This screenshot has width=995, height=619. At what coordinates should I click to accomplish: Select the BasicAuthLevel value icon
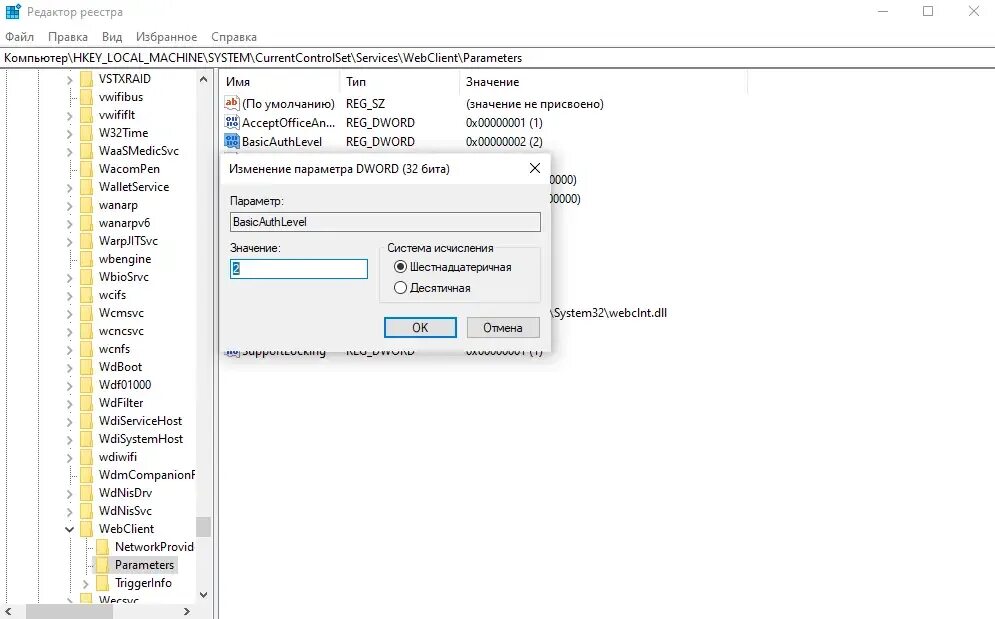click(x=231, y=141)
